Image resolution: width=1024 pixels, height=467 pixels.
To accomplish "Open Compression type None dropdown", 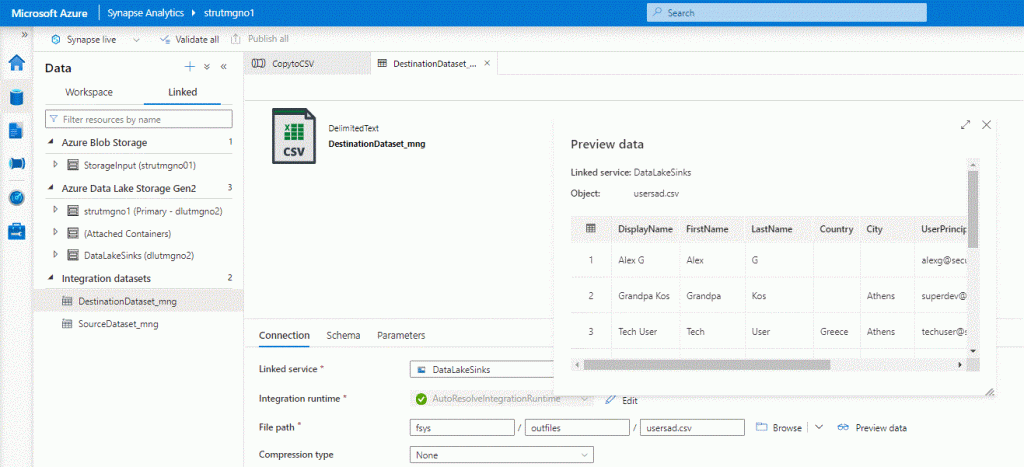I will tap(502, 455).
